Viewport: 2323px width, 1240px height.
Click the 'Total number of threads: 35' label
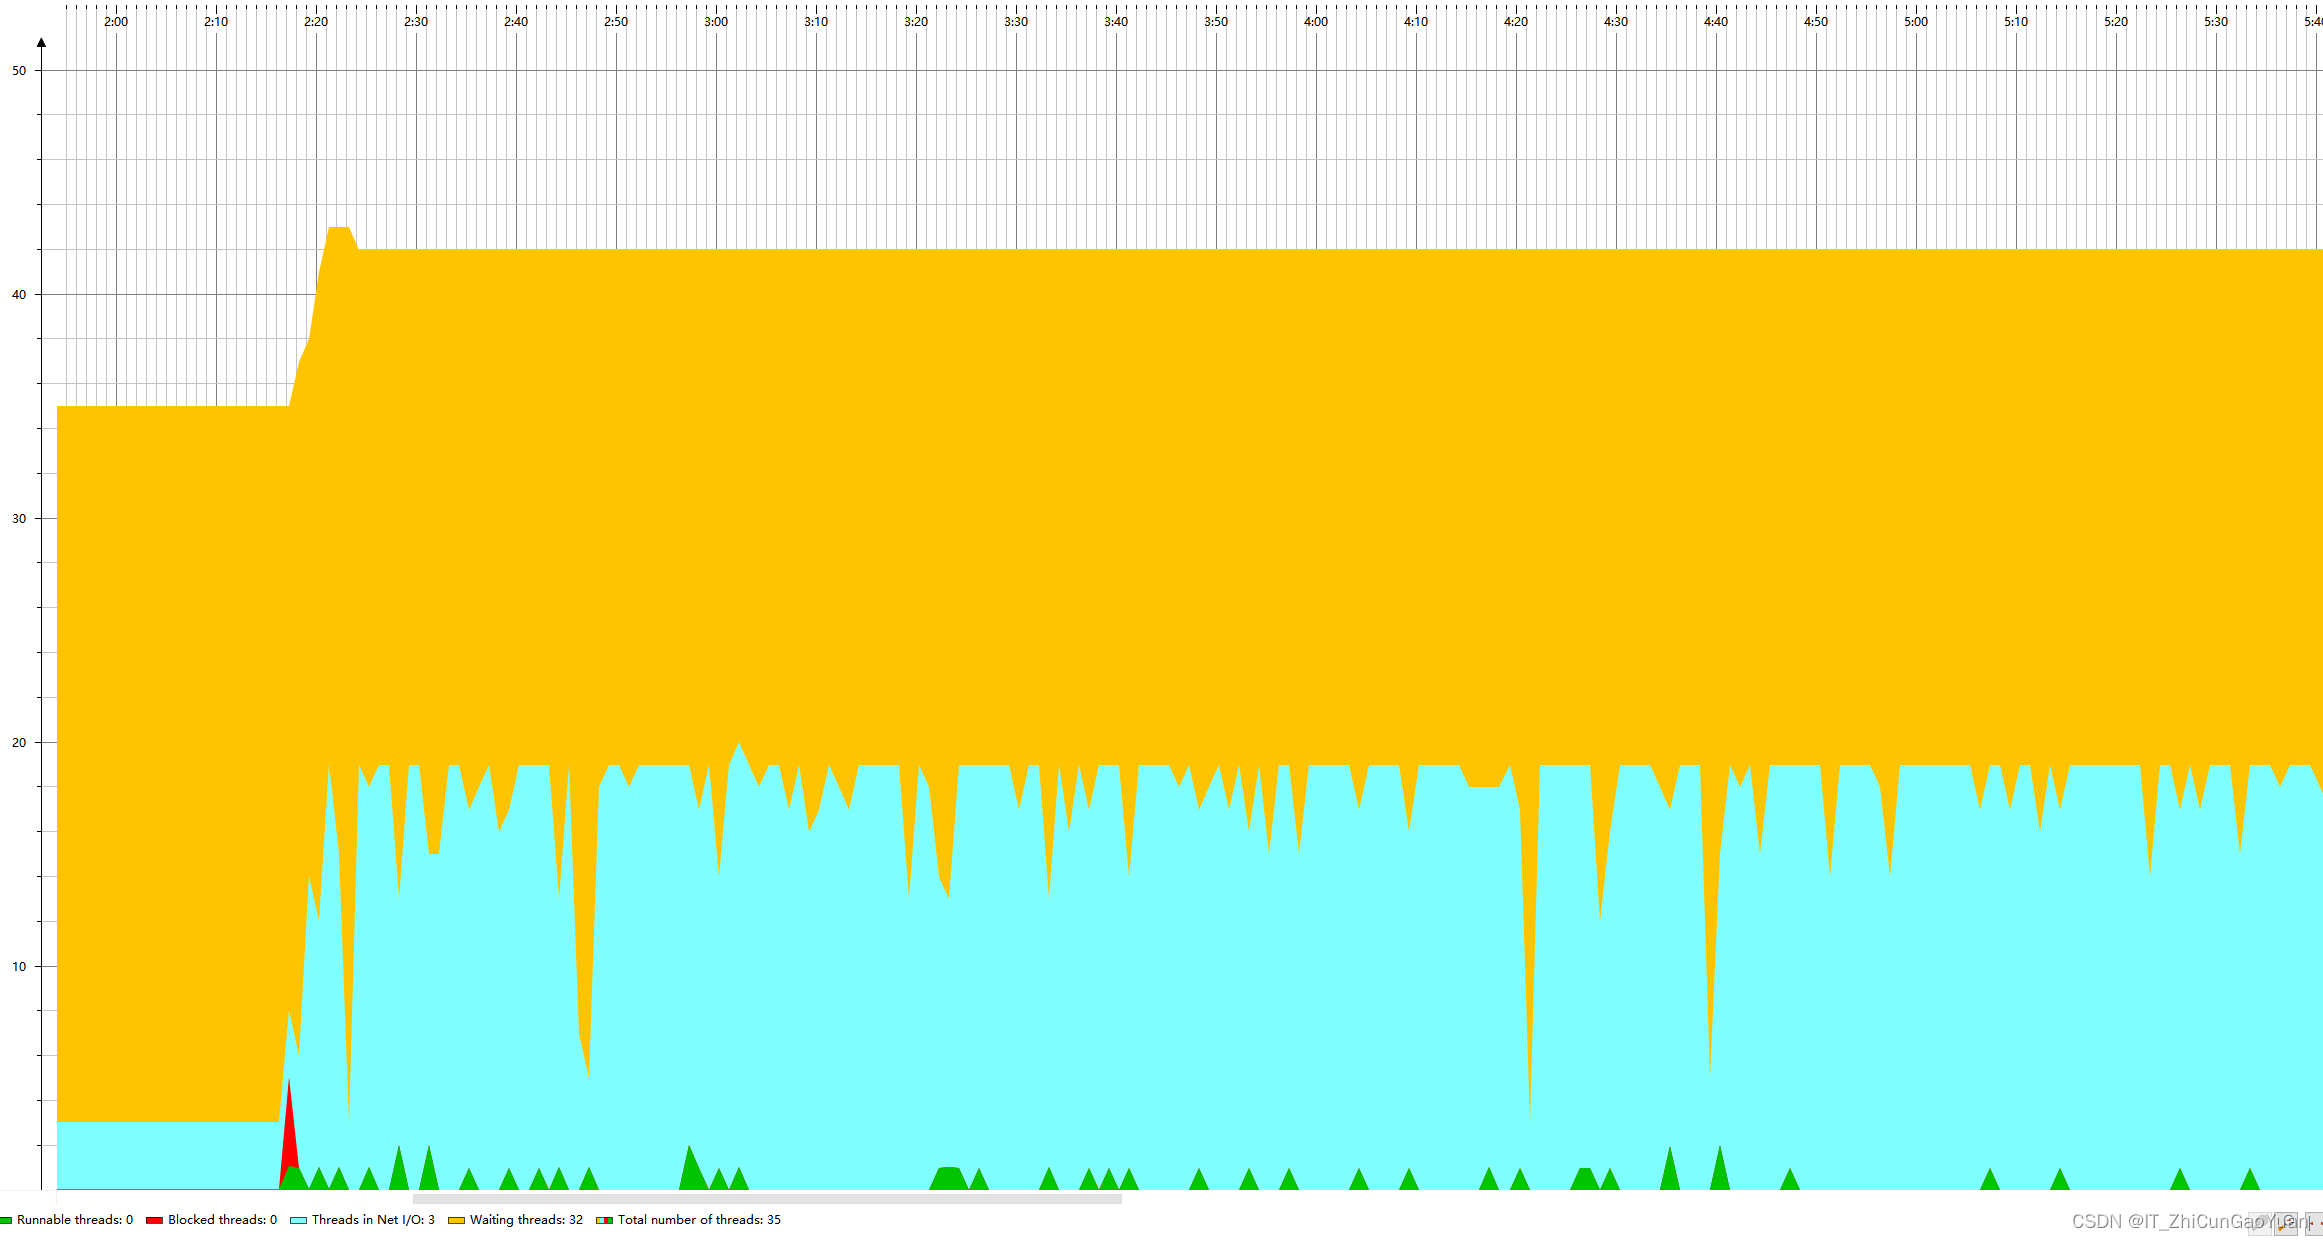[699, 1220]
